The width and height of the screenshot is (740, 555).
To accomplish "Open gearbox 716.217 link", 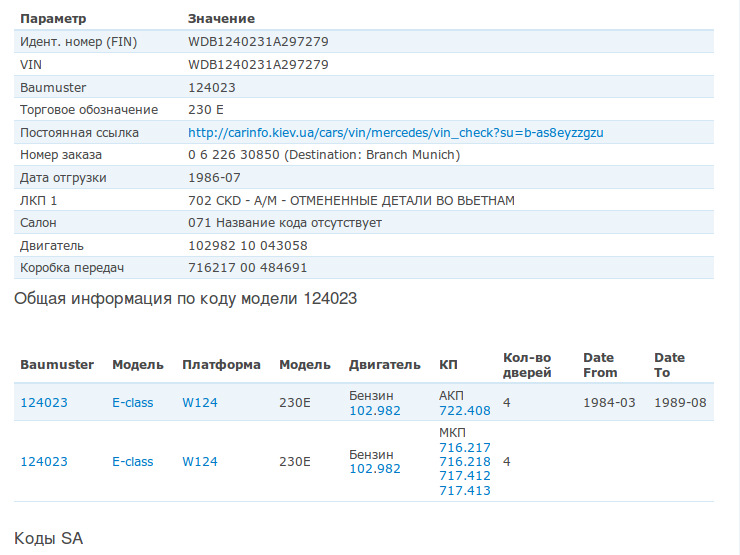I will 465,447.
